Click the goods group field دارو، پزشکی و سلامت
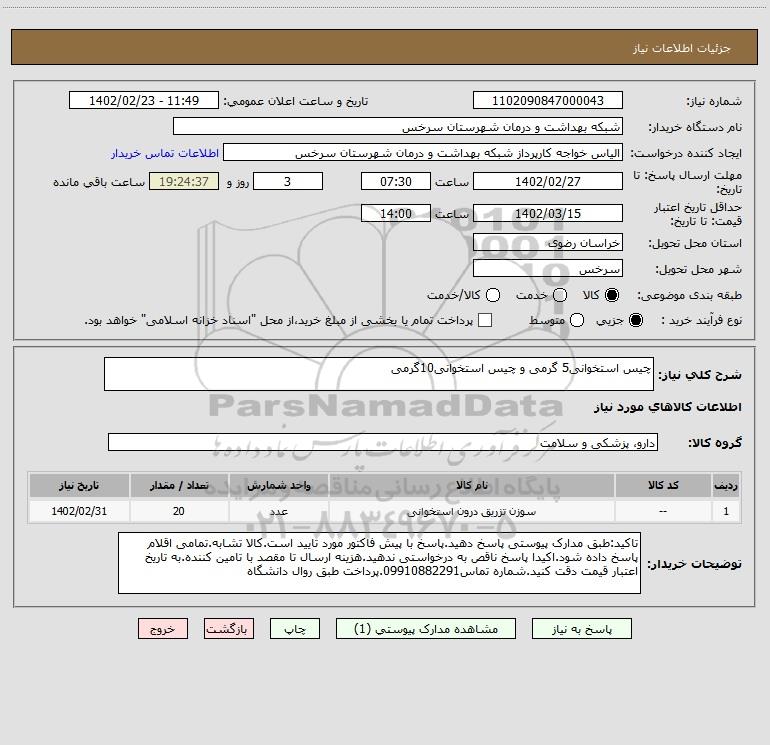 click(x=383, y=442)
